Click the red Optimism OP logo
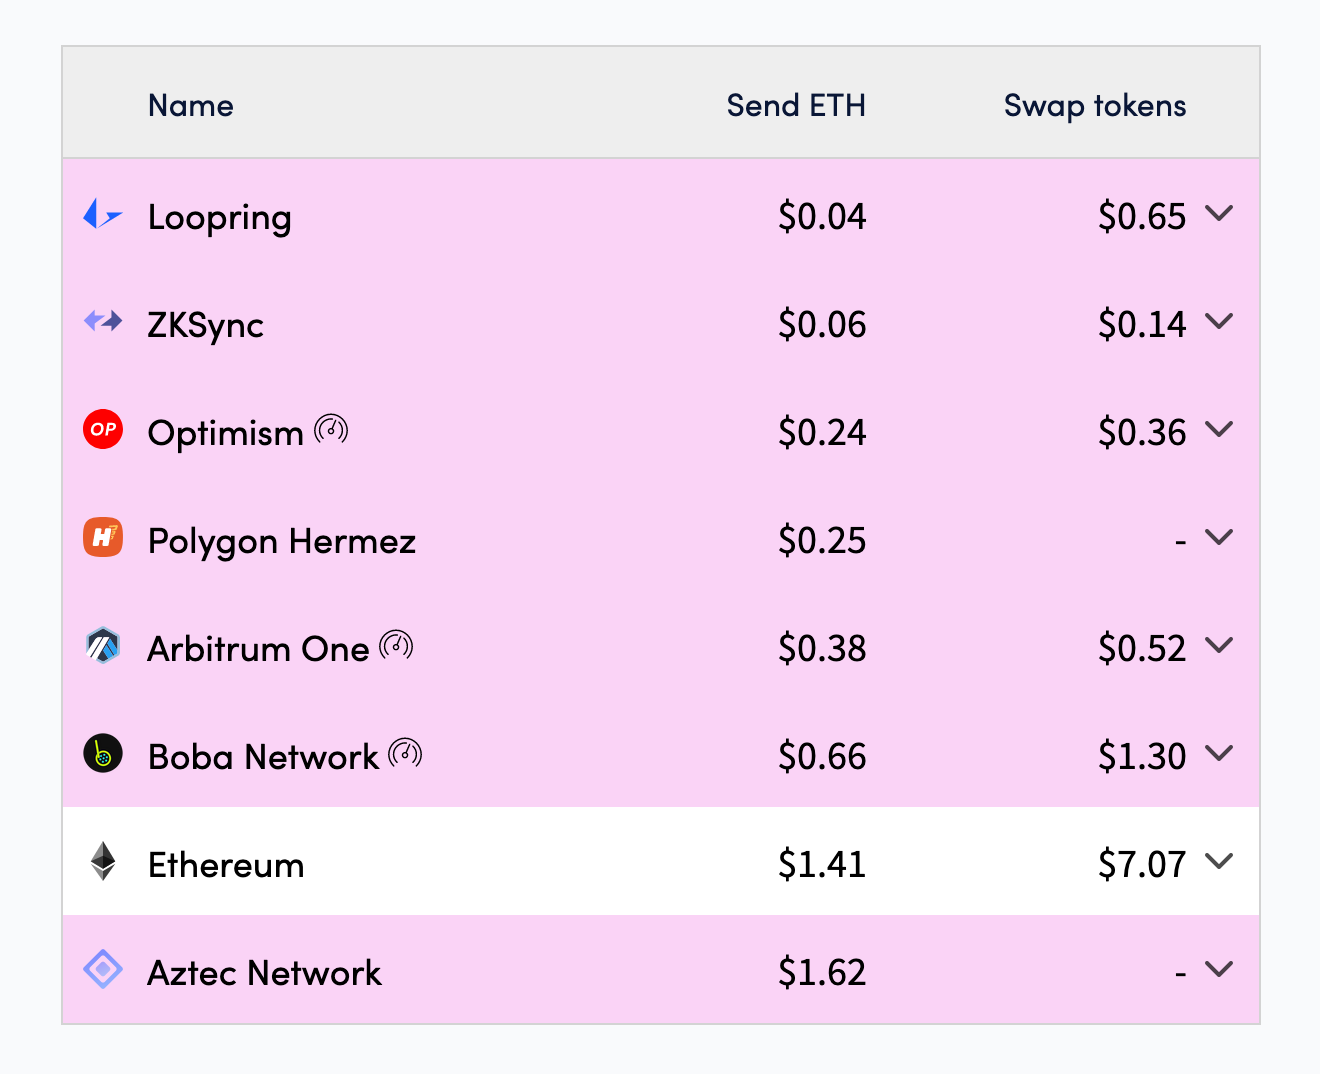 pos(102,429)
